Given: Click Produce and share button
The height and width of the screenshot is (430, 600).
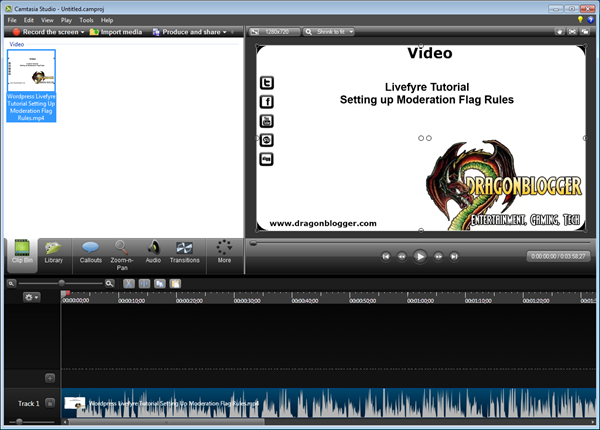Looking at the screenshot, I should point(187,32).
